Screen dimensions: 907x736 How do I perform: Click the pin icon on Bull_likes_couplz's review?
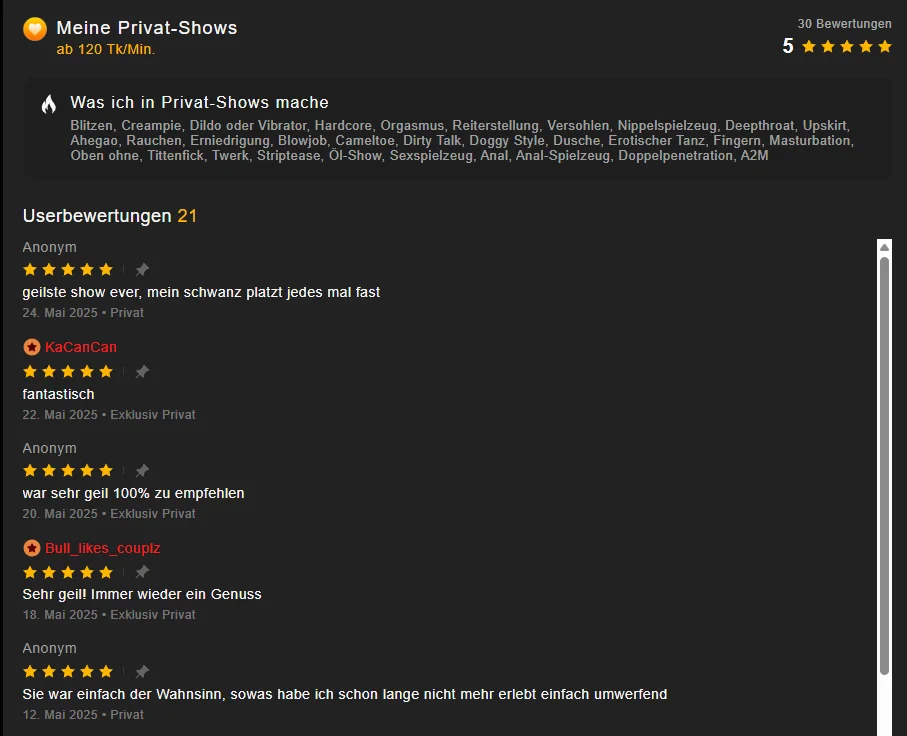coord(142,572)
